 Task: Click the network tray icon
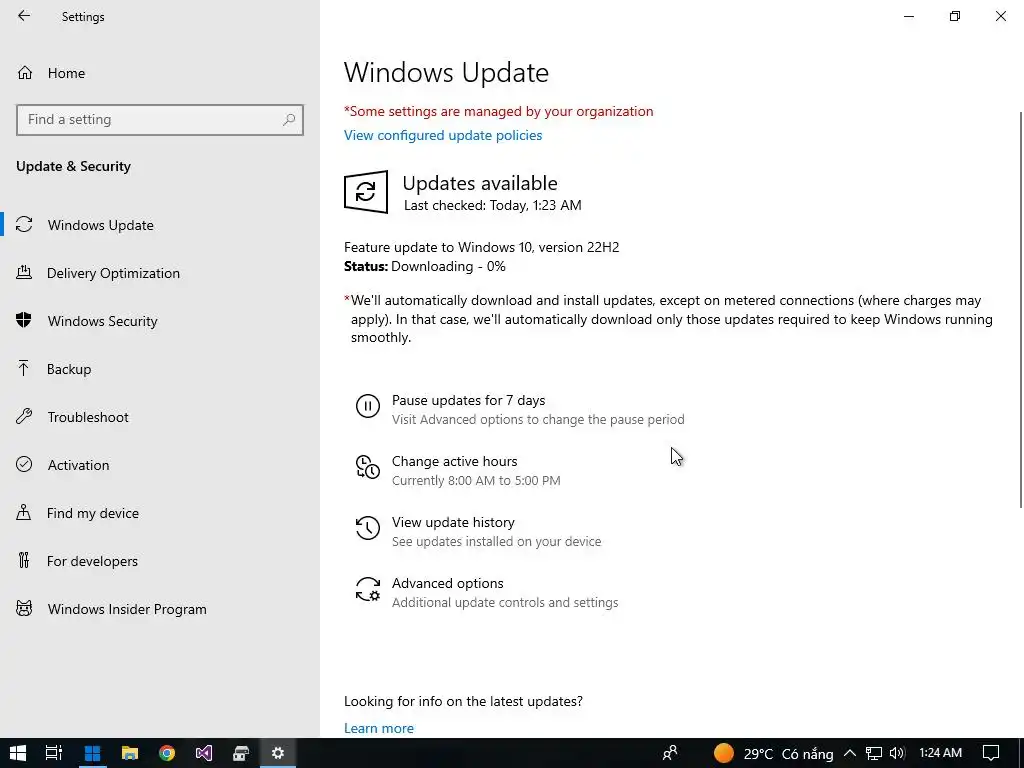[874, 753]
